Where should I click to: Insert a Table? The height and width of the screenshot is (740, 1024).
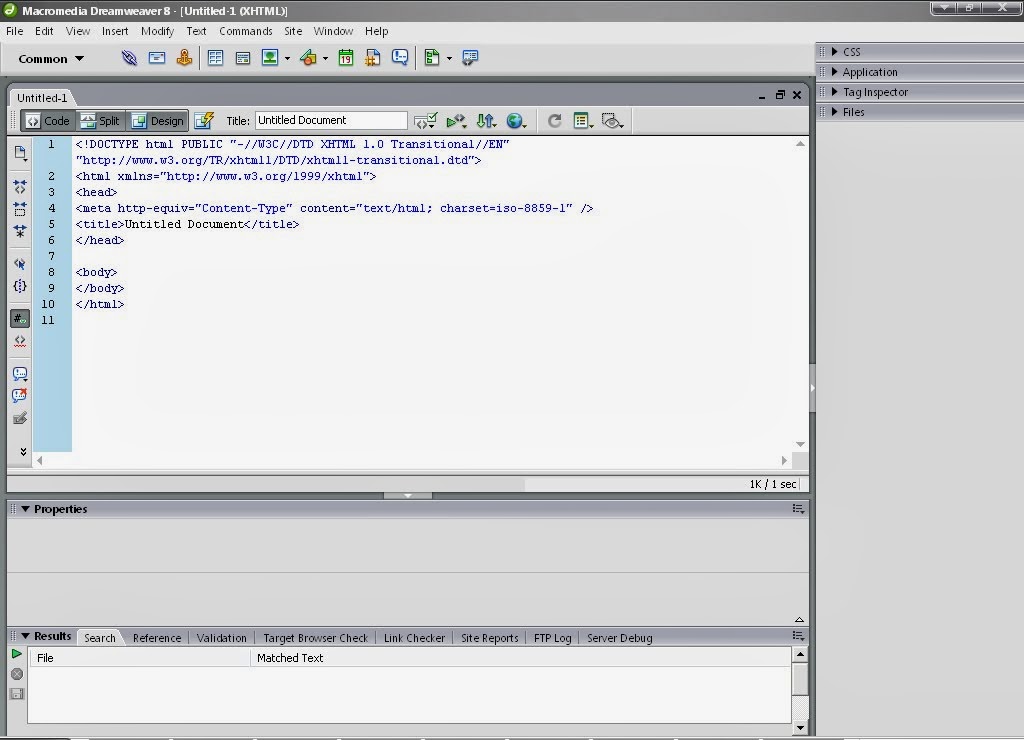pyautogui.click(x=215, y=58)
